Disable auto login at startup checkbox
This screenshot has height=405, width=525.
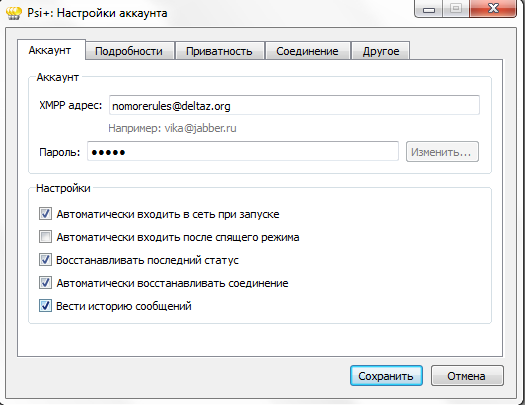(45, 214)
